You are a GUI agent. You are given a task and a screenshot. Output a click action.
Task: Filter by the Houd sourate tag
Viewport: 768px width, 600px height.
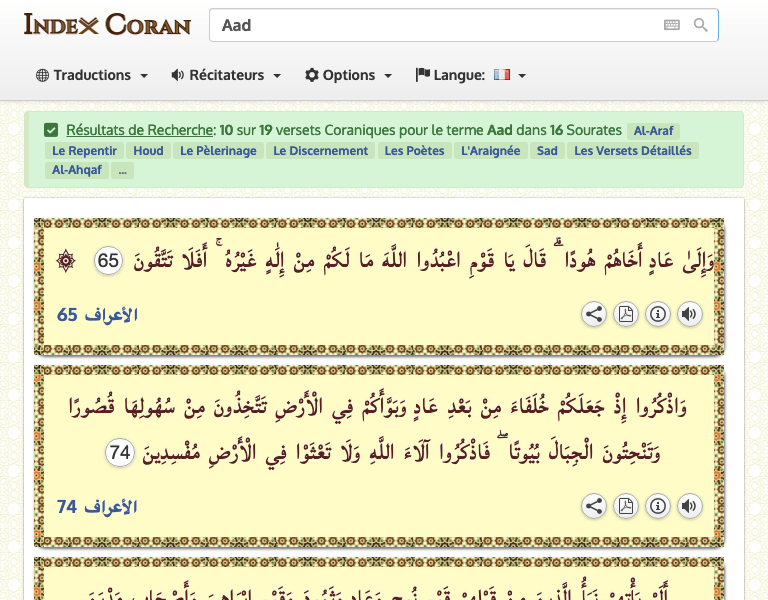click(x=148, y=151)
